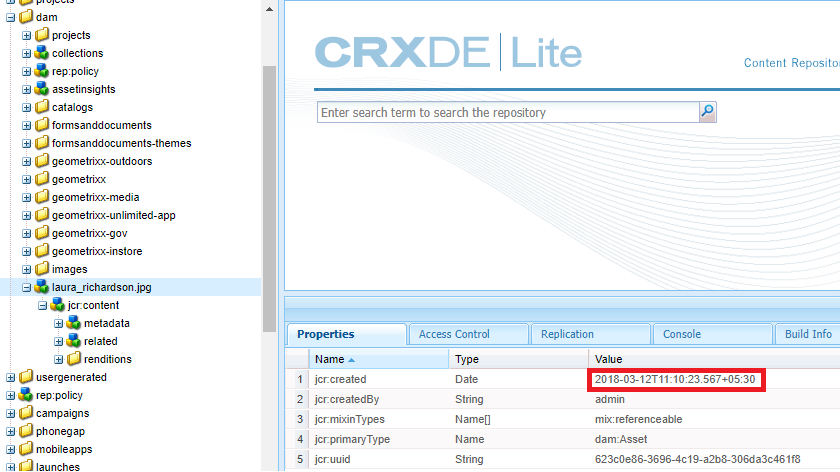
Task: Expand the campaigns node
Action: click(x=11, y=414)
